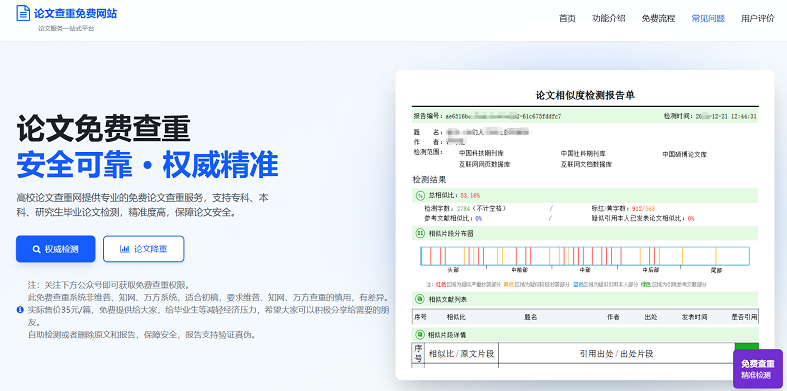Click the 引用出处 / 出处片段 header cell
Viewport: 787px width, 391px height.
pos(616,354)
